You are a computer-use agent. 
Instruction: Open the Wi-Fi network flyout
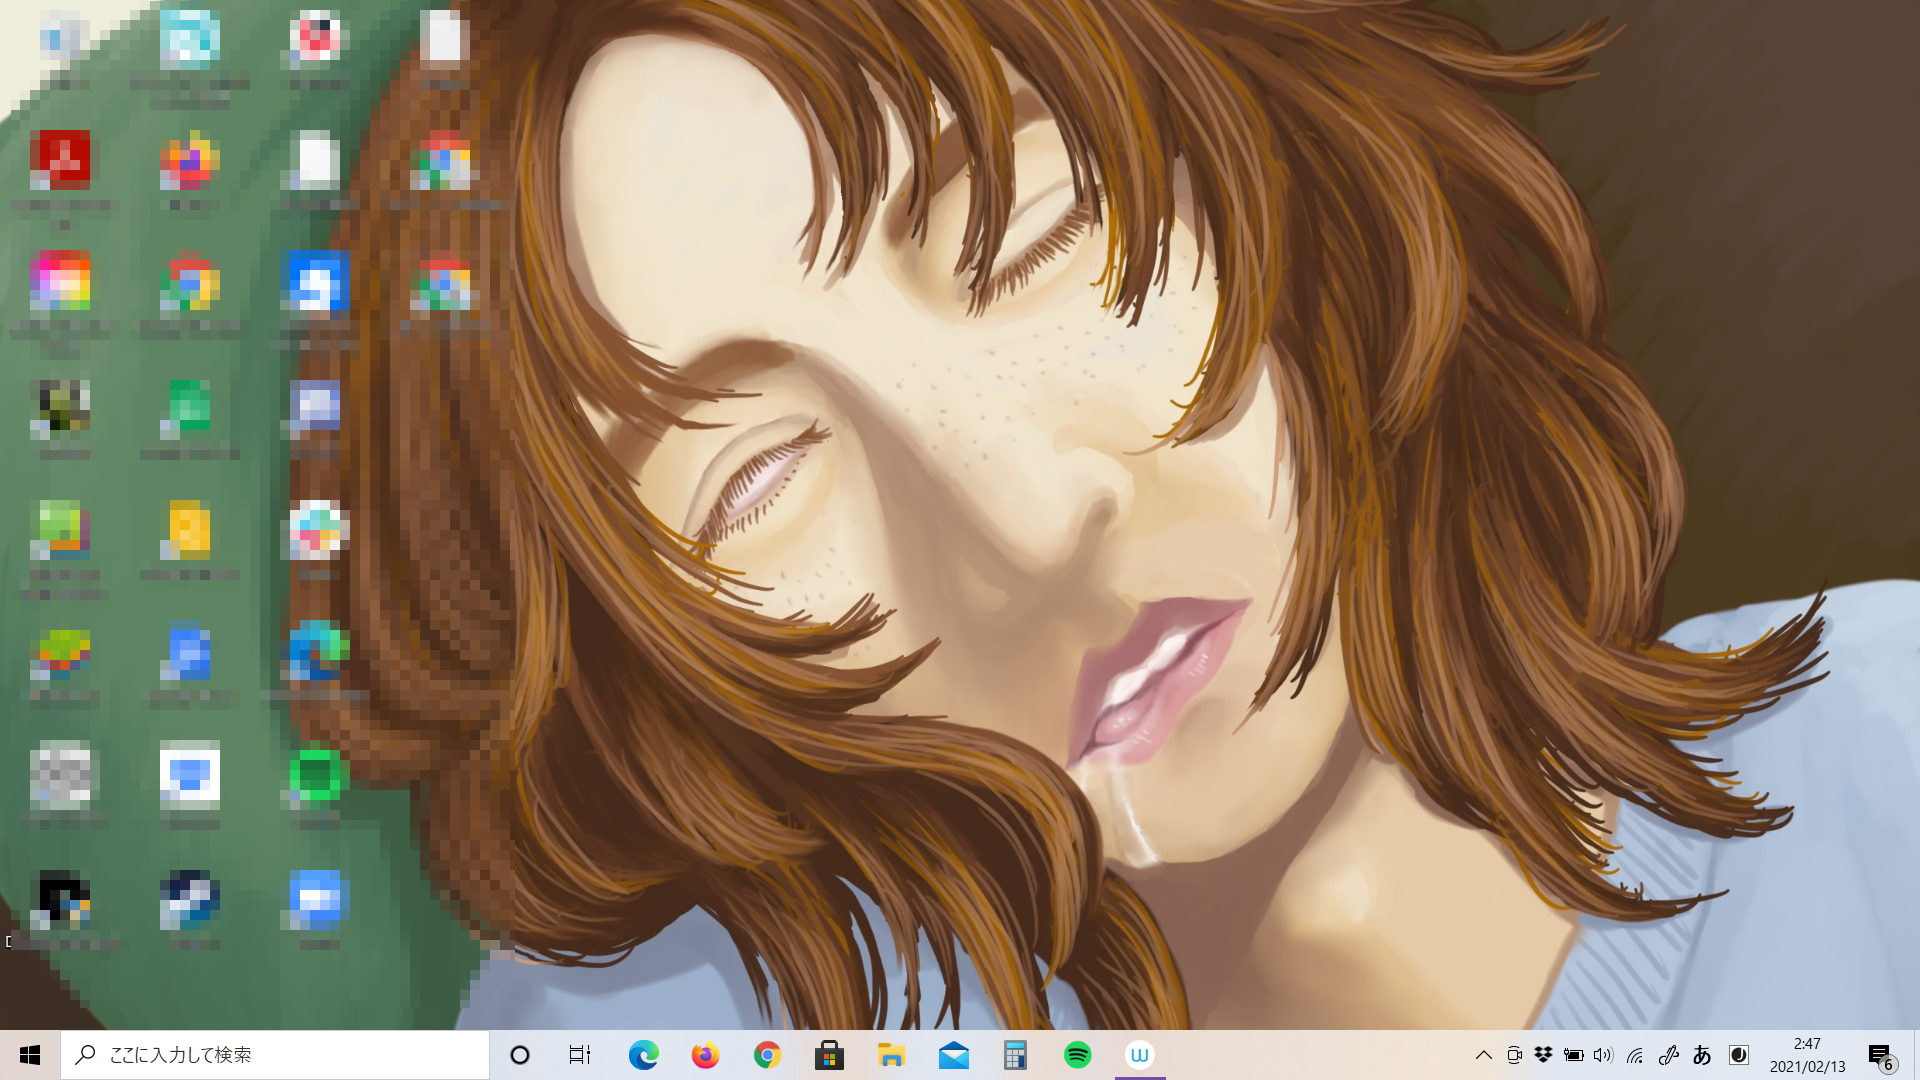pos(1635,1055)
